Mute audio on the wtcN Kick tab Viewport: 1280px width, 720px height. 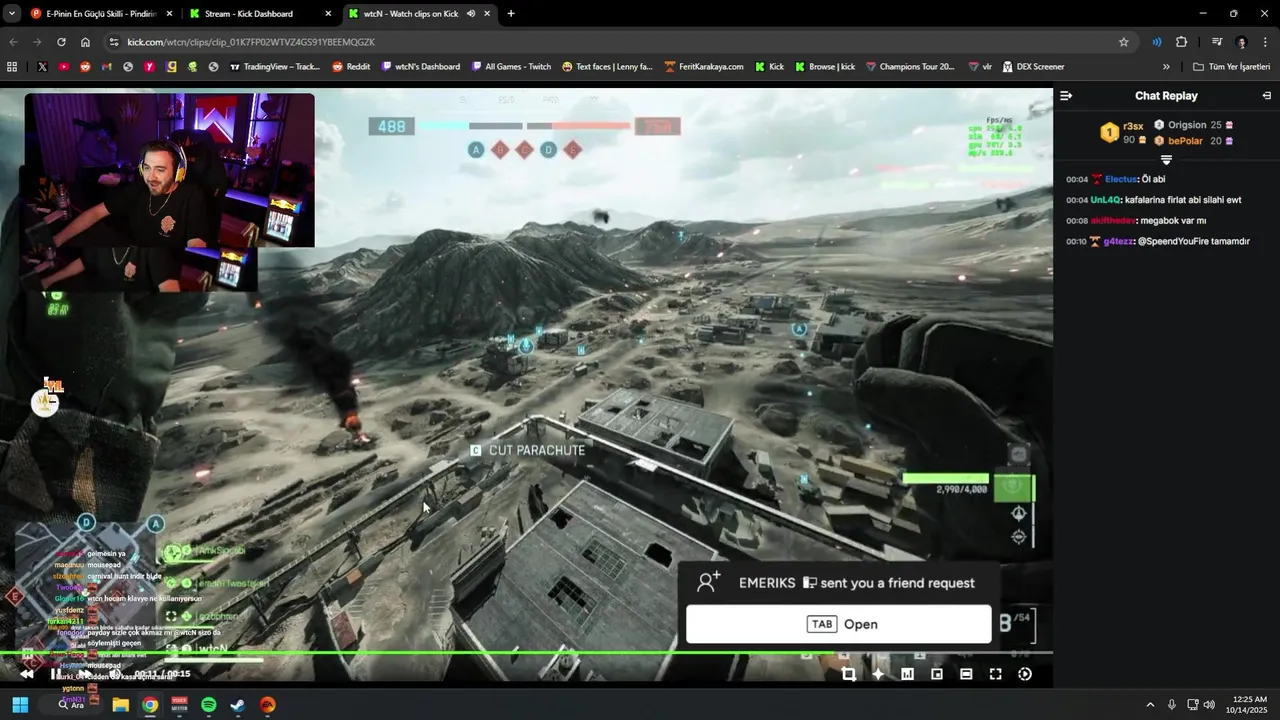pyautogui.click(x=471, y=14)
